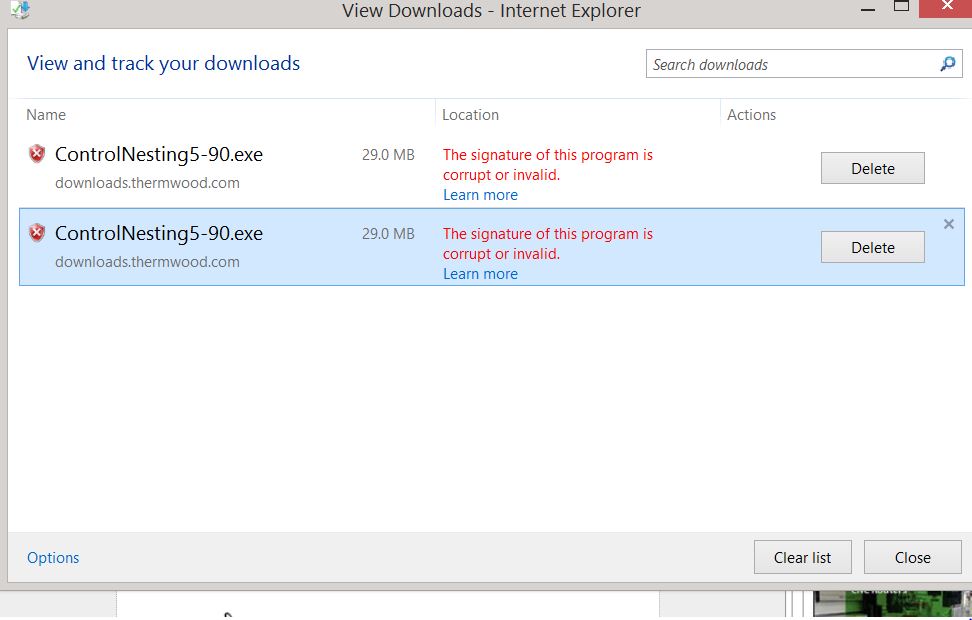Click the Name column header
This screenshot has height=620, width=972.
point(46,115)
